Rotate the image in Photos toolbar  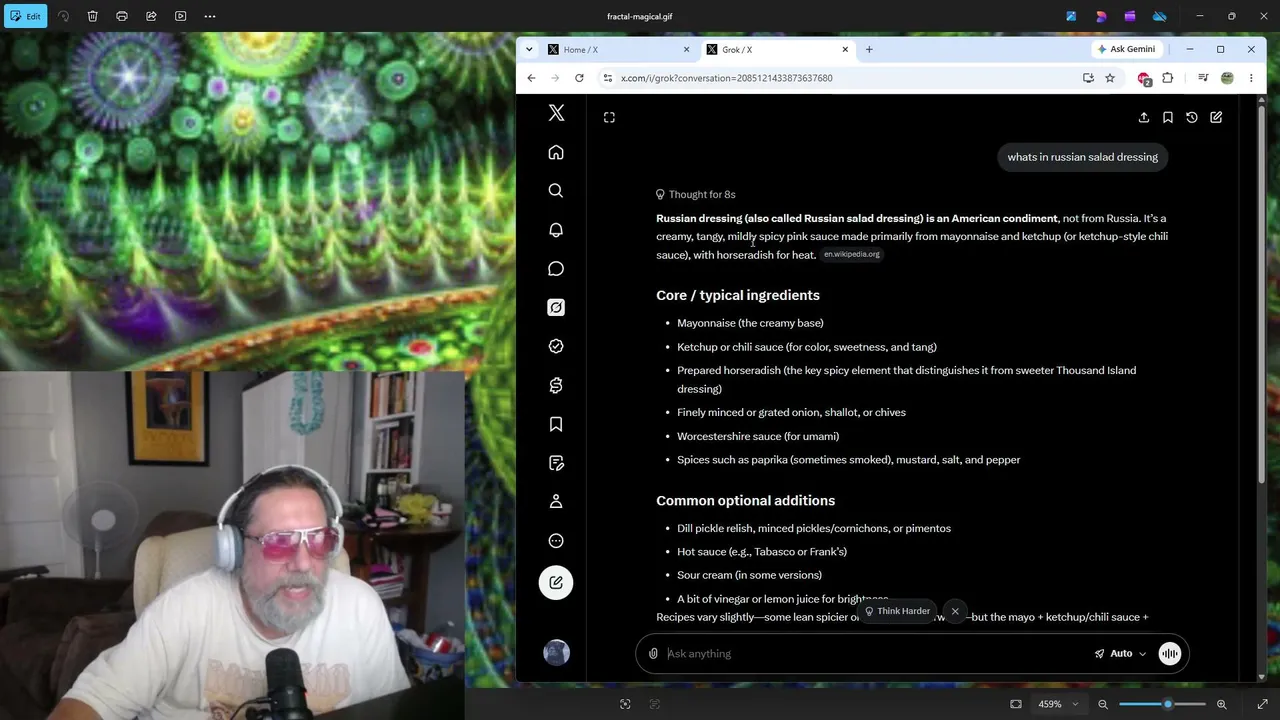point(63,16)
